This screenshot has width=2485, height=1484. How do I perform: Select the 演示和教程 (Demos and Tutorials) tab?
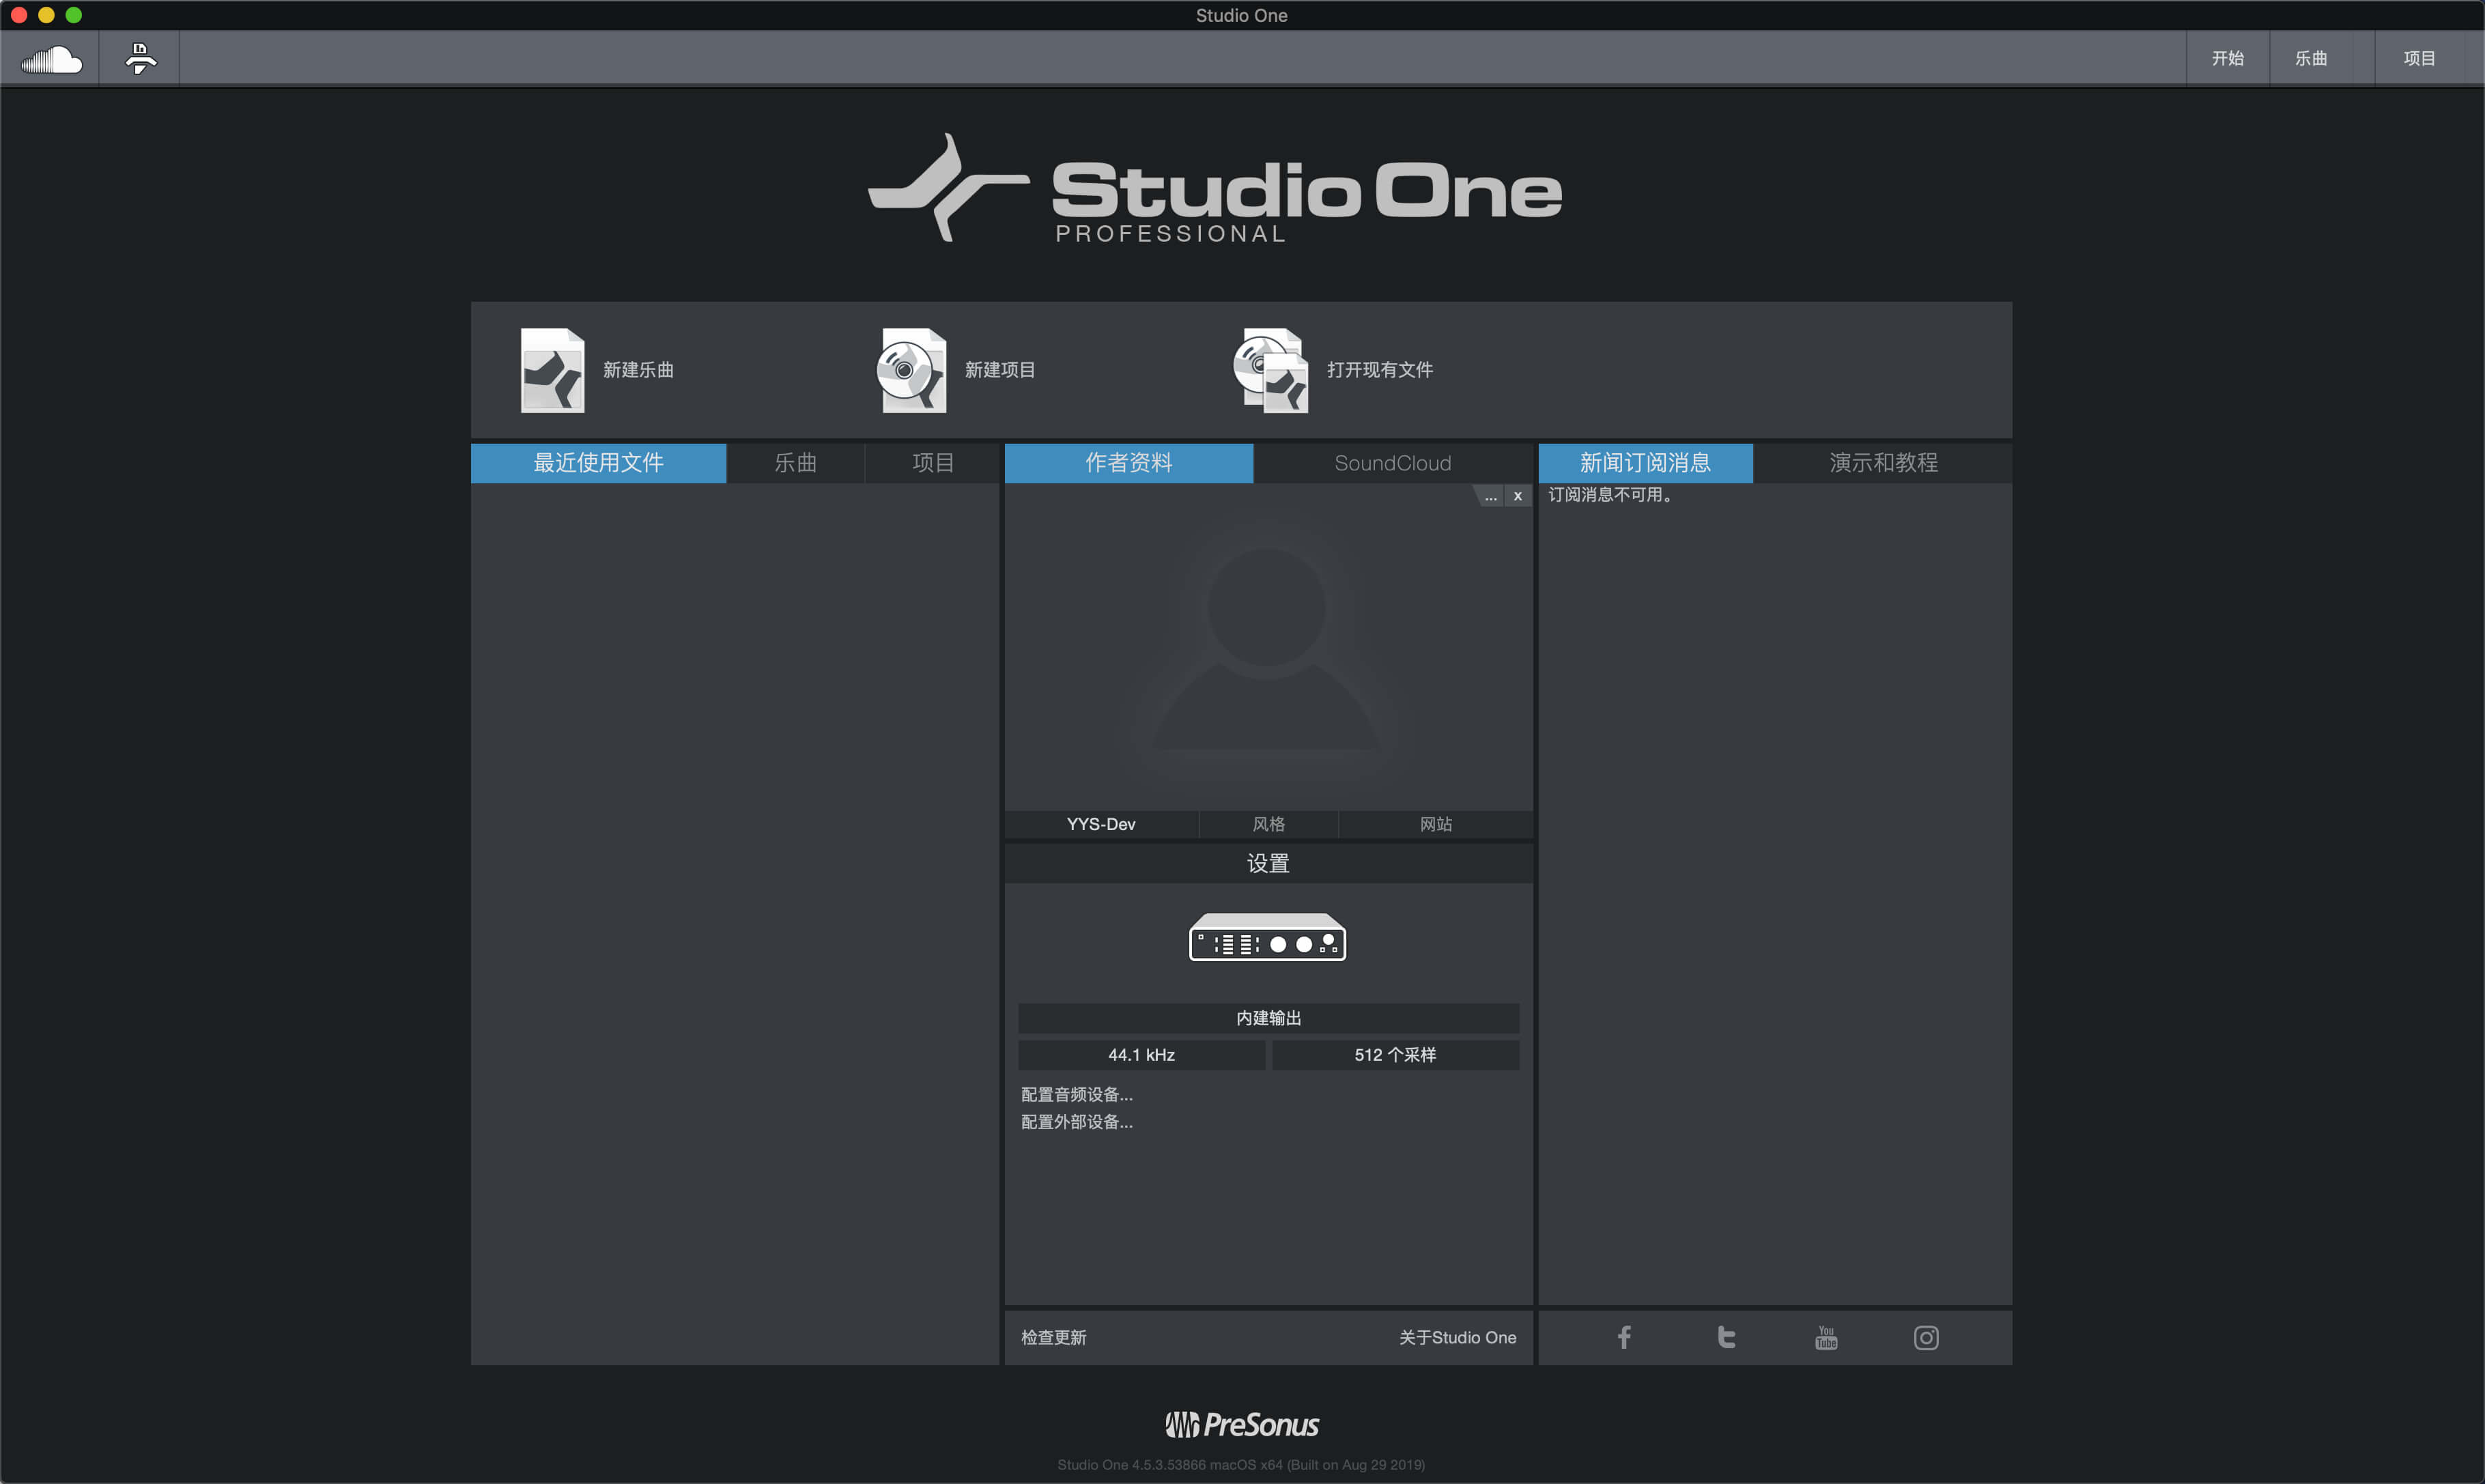[x=1883, y=463]
